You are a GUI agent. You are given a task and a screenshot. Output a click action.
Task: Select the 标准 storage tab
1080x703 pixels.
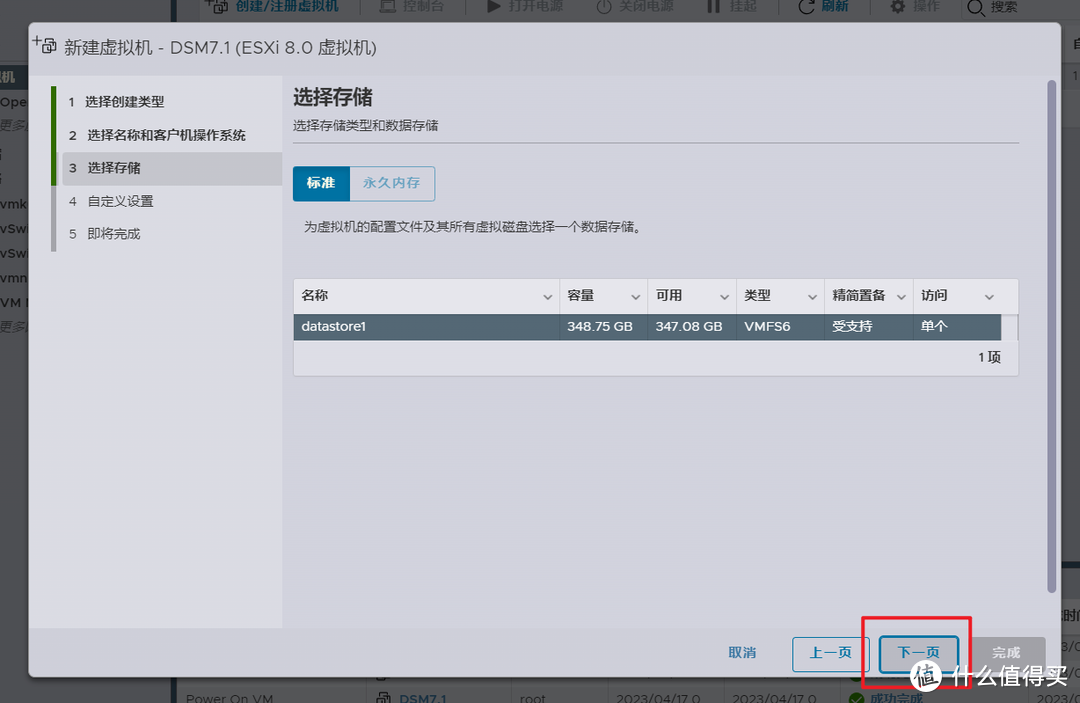click(x=321, y=183)
